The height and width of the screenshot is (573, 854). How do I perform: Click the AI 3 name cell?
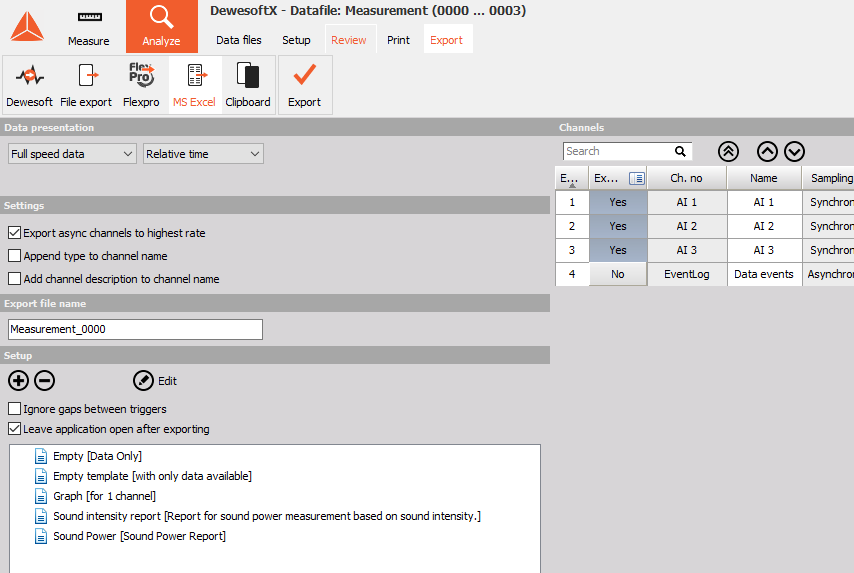(764, 250)
